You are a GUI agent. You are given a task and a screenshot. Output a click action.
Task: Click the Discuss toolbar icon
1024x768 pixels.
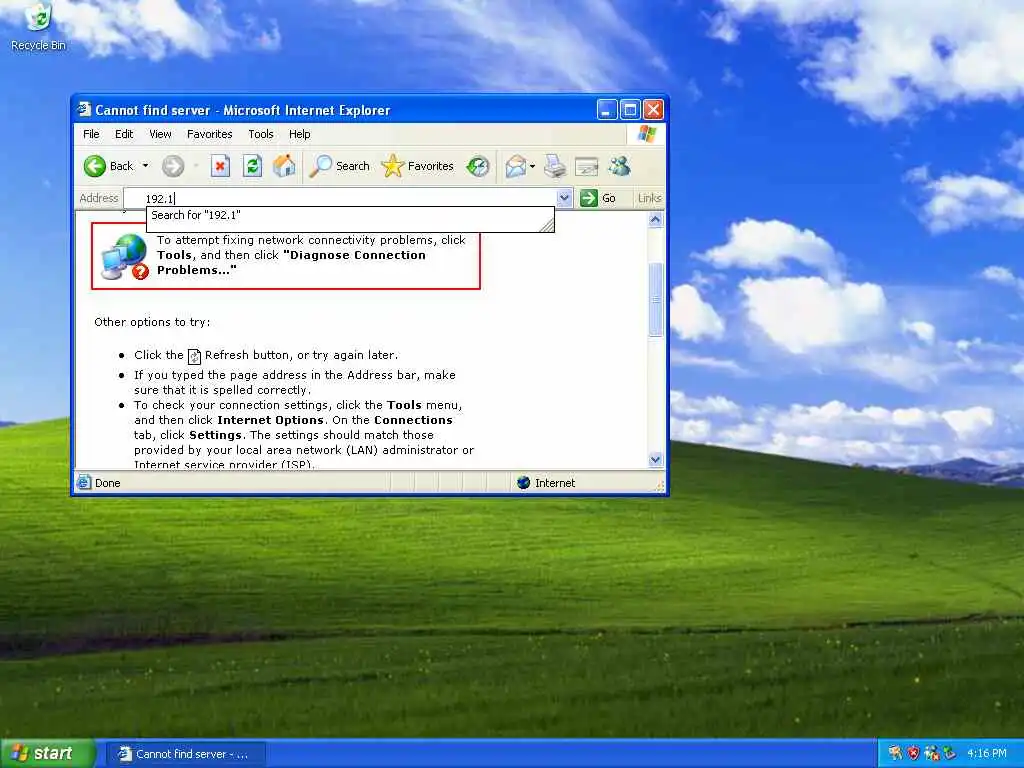click(586, 167)
